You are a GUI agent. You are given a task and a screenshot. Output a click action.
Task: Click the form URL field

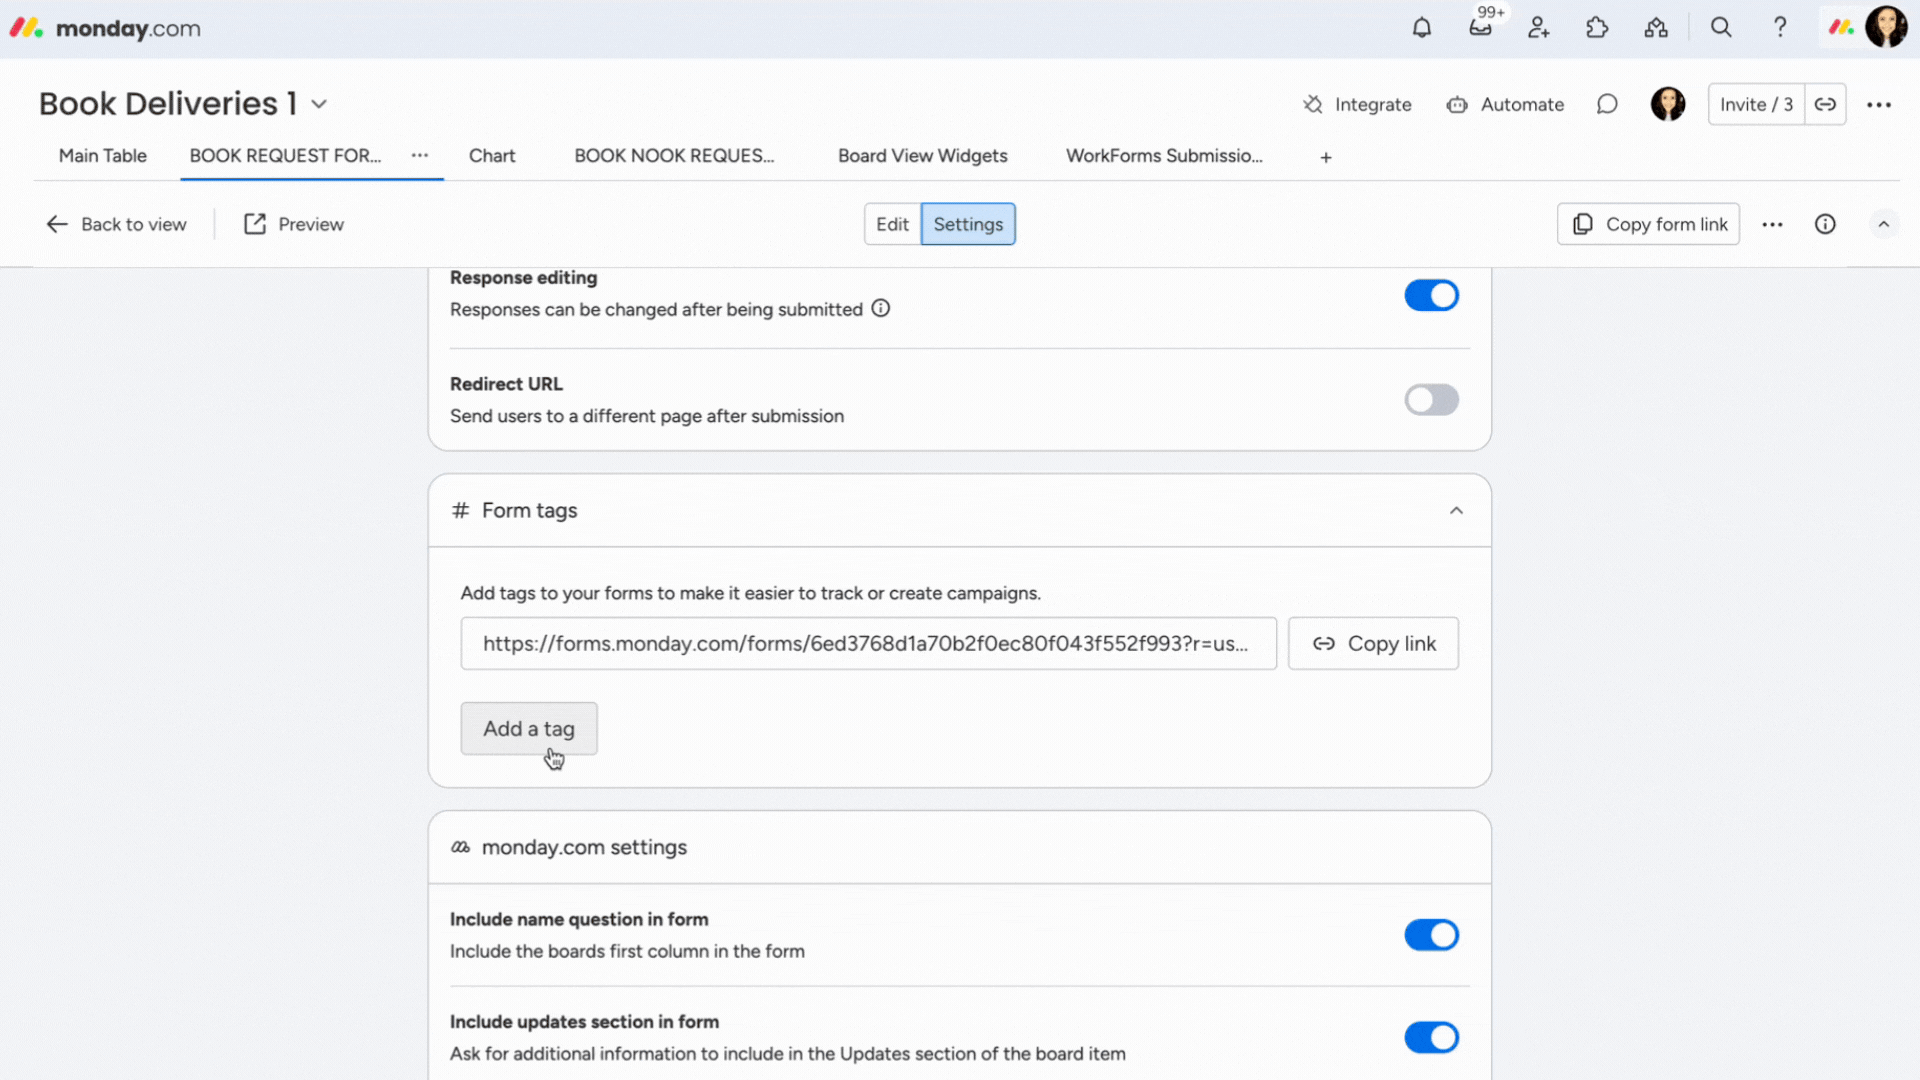coord(868,643)
